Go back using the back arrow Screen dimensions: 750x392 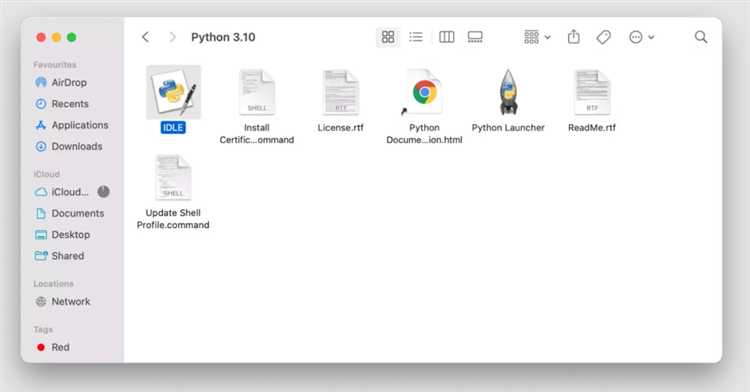(145, 37)
